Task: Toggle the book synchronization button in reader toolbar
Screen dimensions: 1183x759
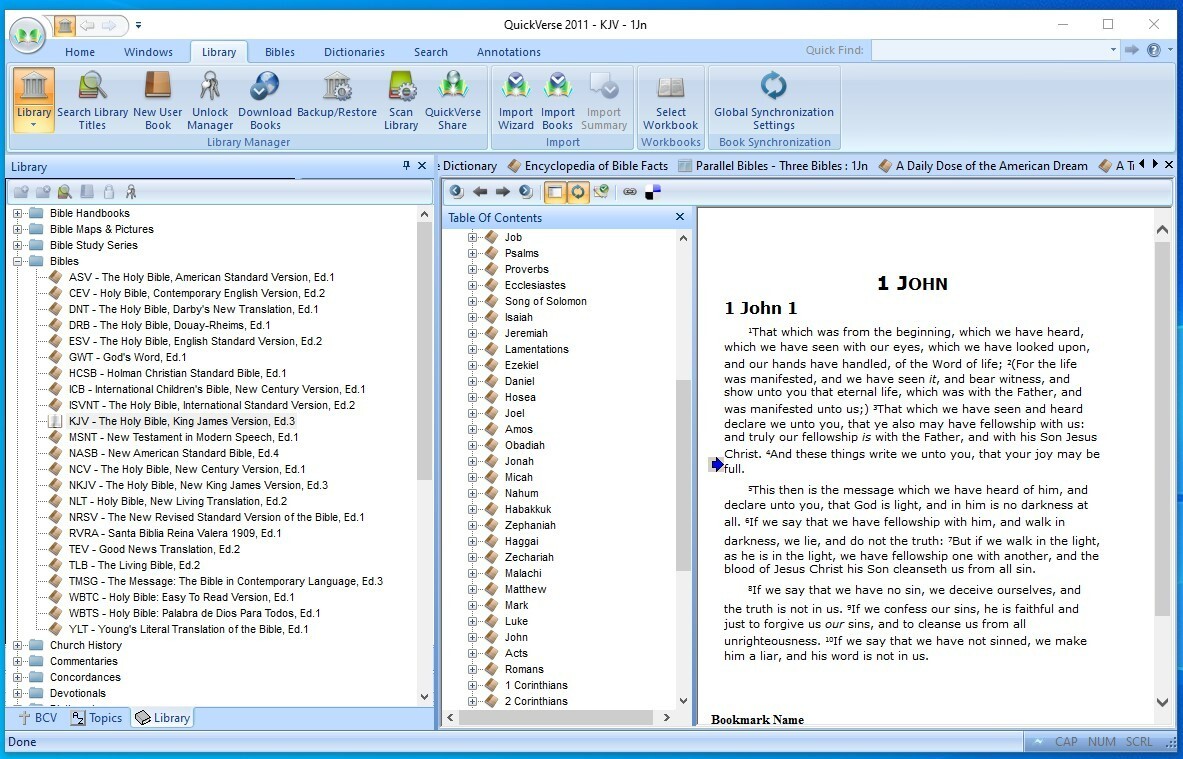Action: 578,192
